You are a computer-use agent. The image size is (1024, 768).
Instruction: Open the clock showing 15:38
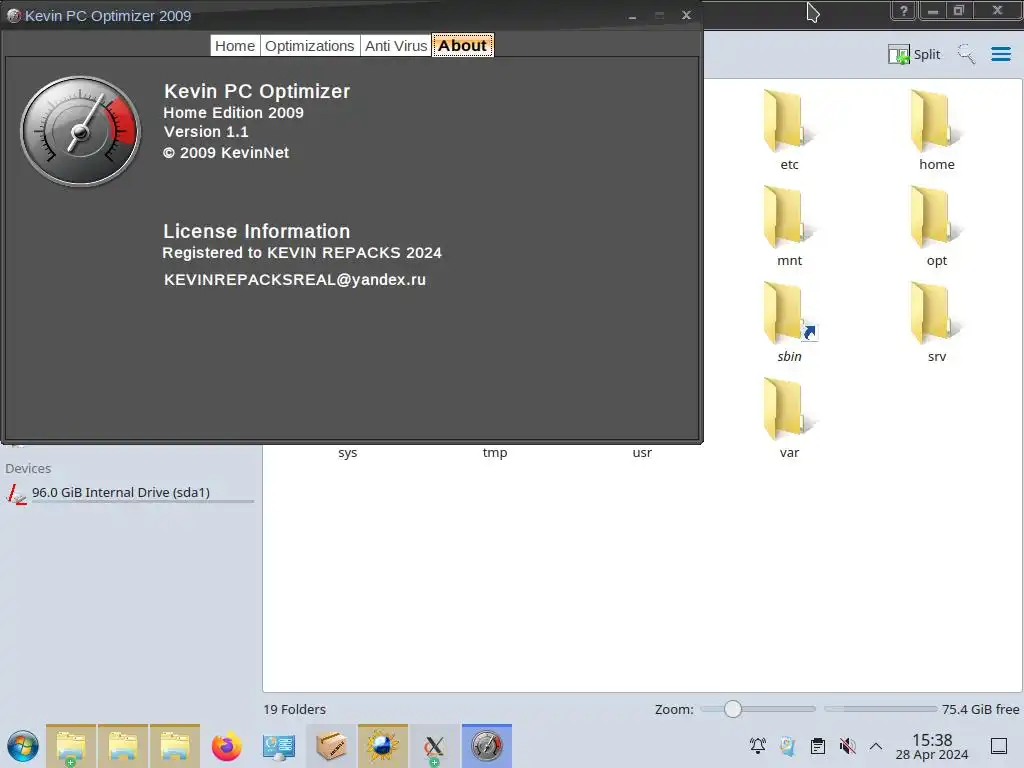(x=932, y=746)
